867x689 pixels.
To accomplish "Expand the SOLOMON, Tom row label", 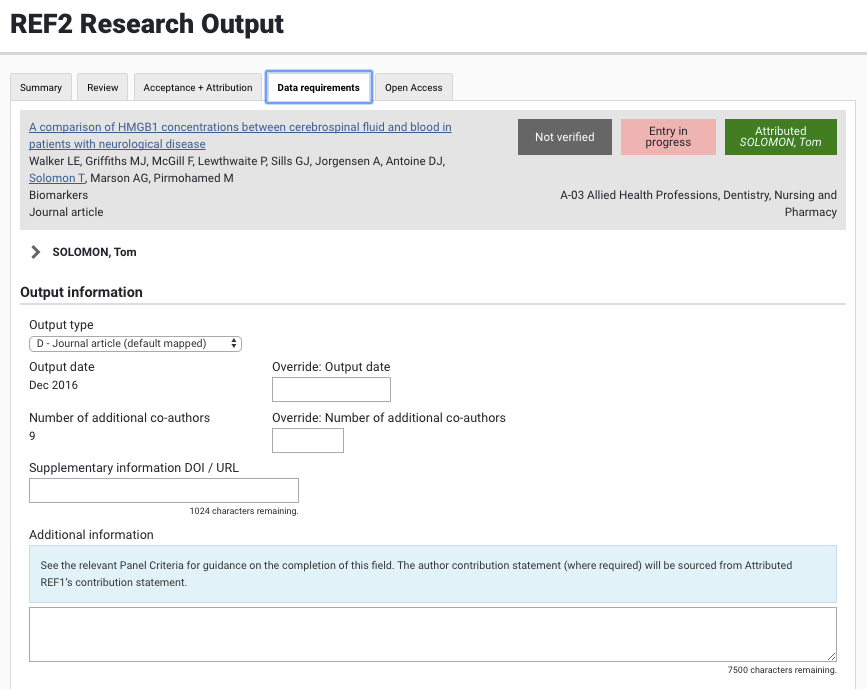I will click(94, 252).
